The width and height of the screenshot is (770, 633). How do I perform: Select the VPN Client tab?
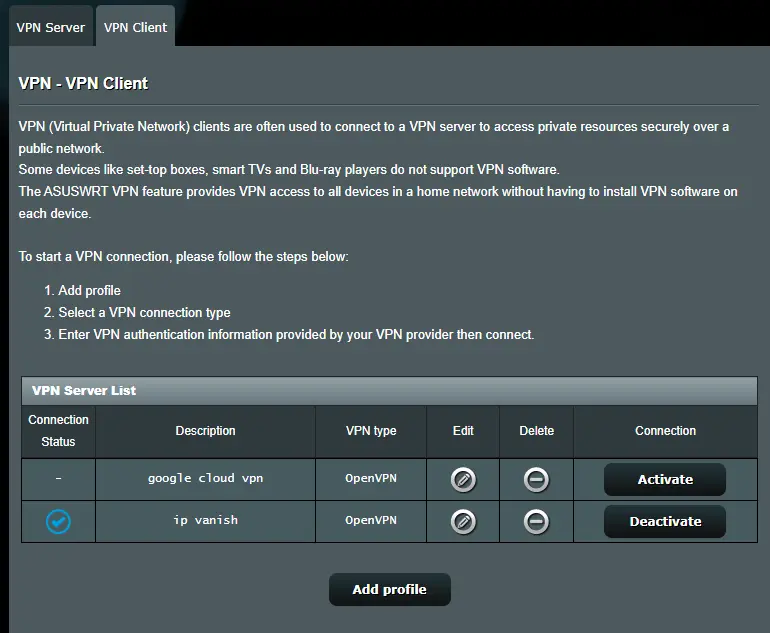(136, 27)
